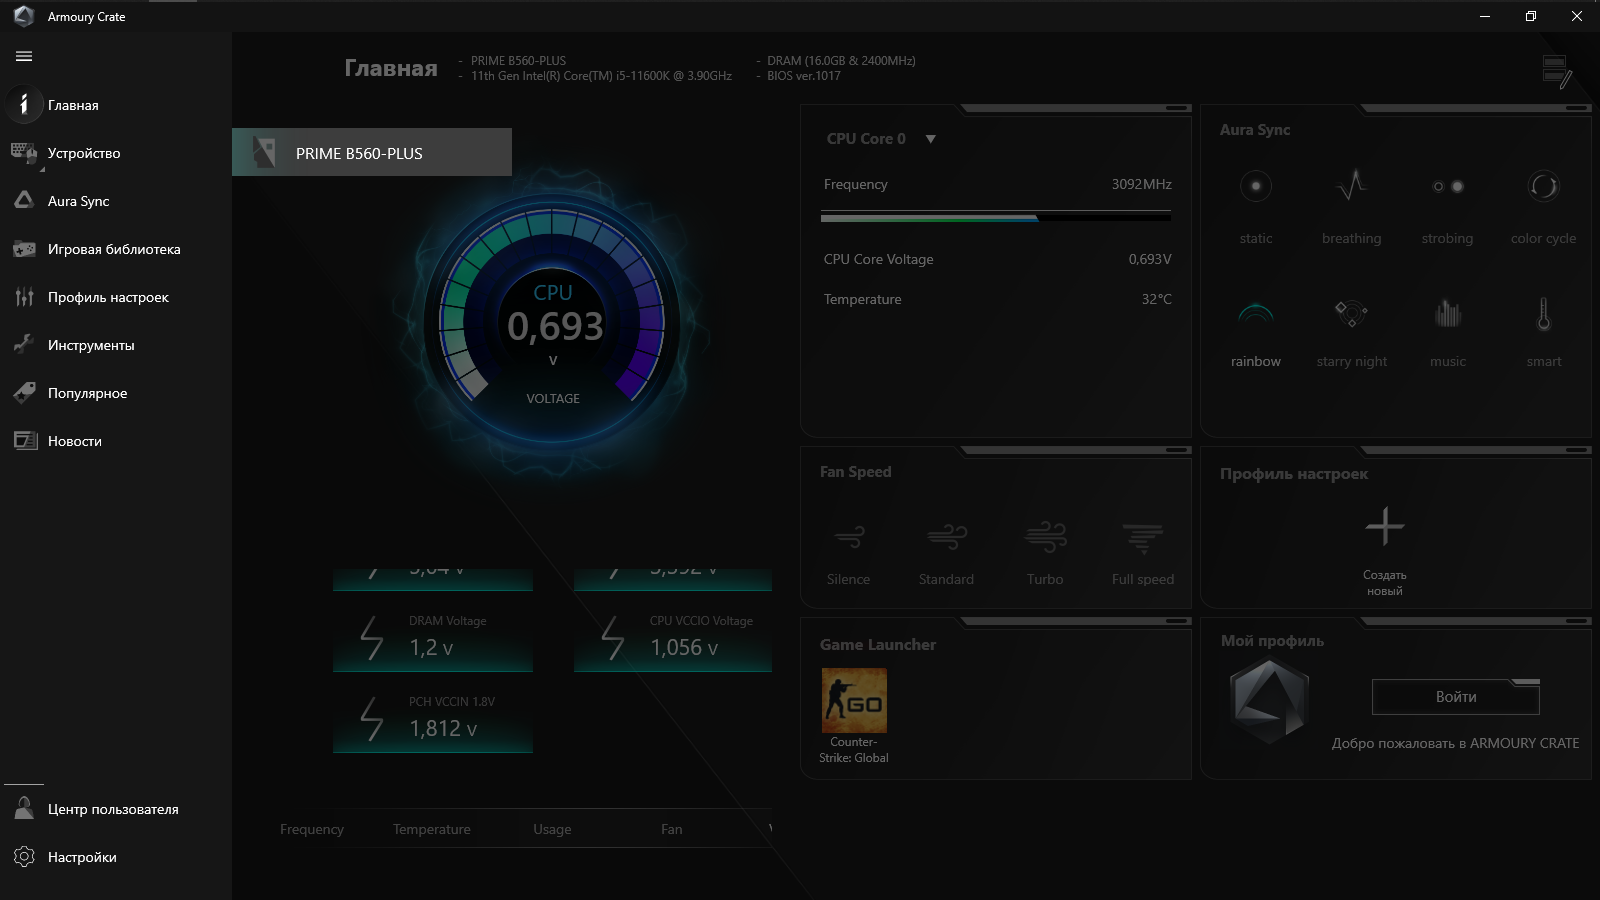
Task: Go to Aura Sync in sidebar
Action: [x=116, y=201]
